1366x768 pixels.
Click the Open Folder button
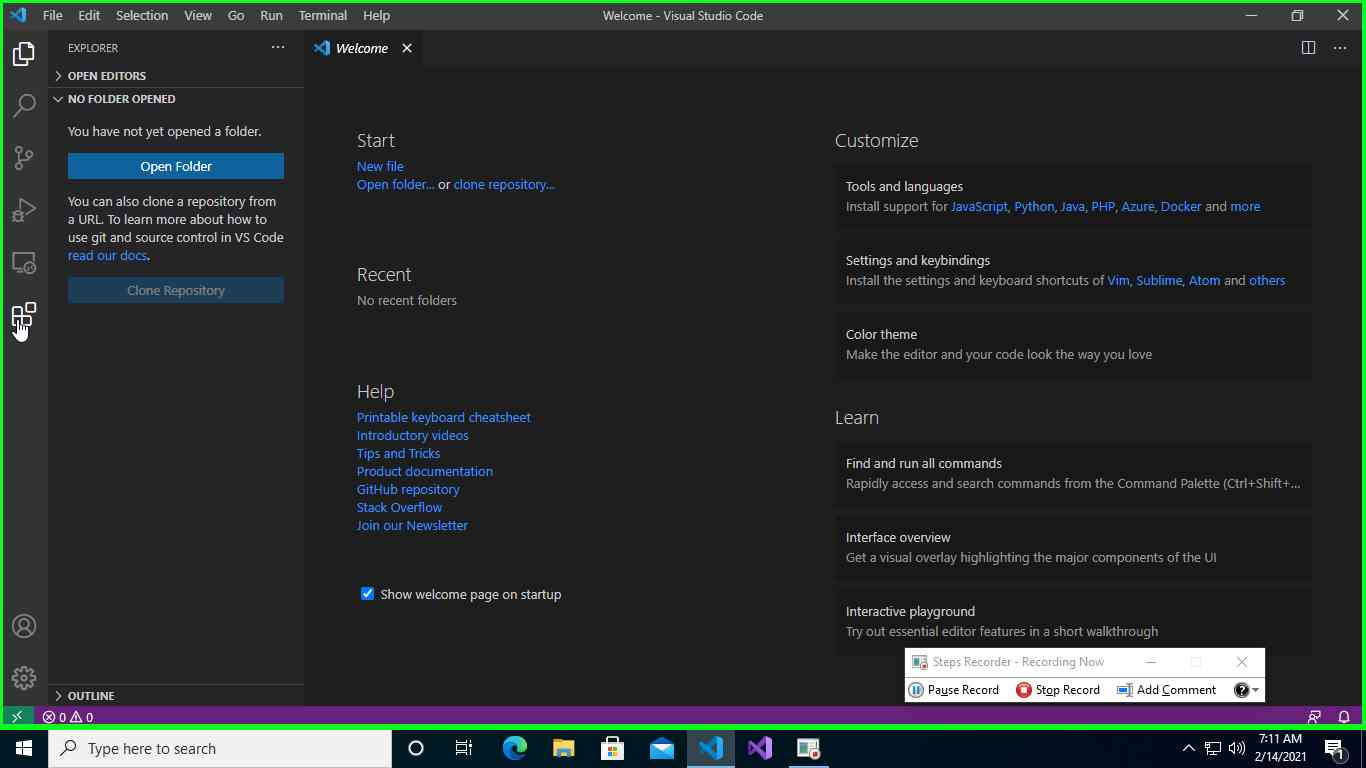click(x=176, y=166)
